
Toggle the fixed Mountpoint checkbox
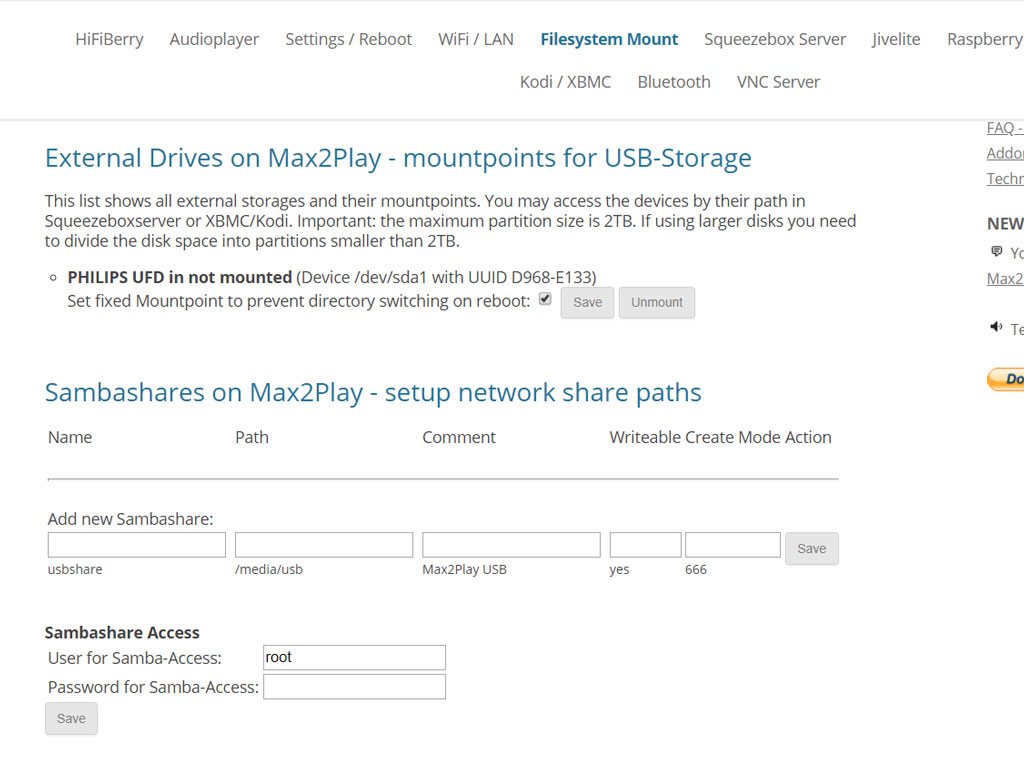(x=545, y=299)
